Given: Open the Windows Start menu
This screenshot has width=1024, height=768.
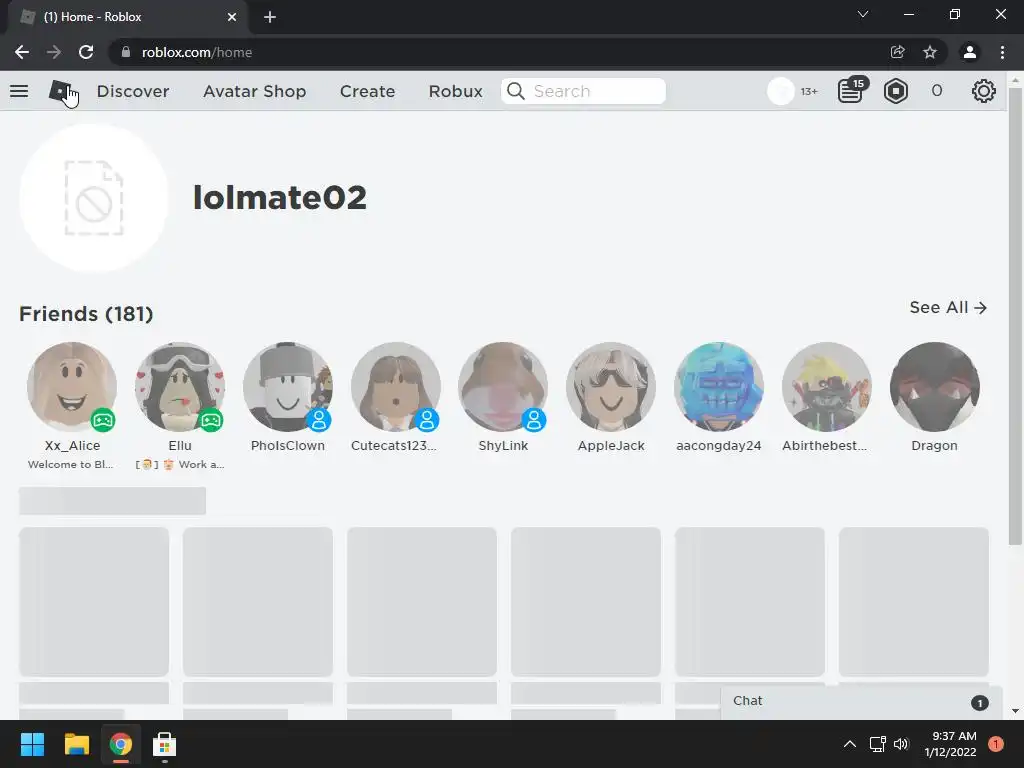Looking at the screenshot, I should pyautogui.click(x=32, y=744).
